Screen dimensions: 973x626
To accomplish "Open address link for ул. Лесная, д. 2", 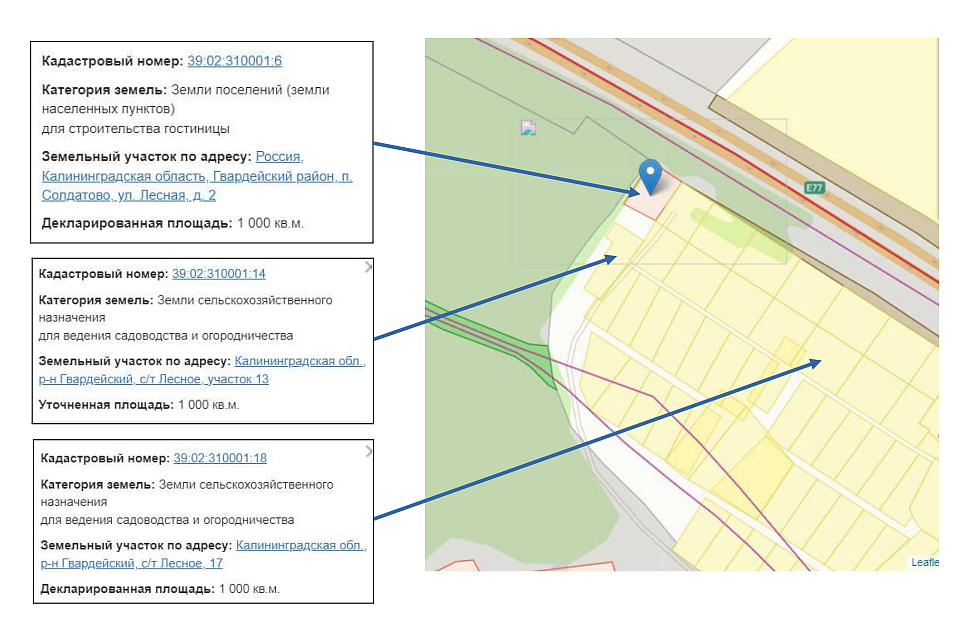I will (x=197, y=176).
